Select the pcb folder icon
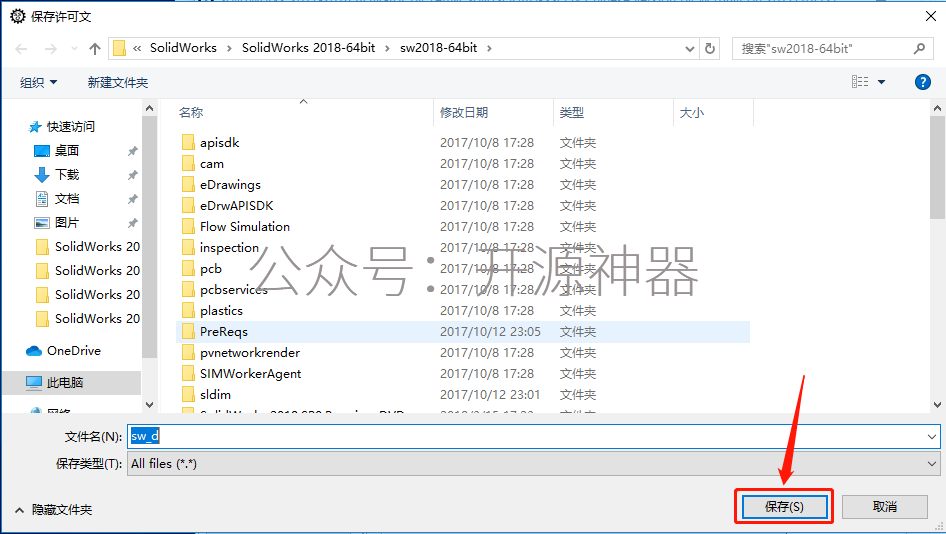The height and width of the screenshot is (534, 946). click(x=188, y=269)
